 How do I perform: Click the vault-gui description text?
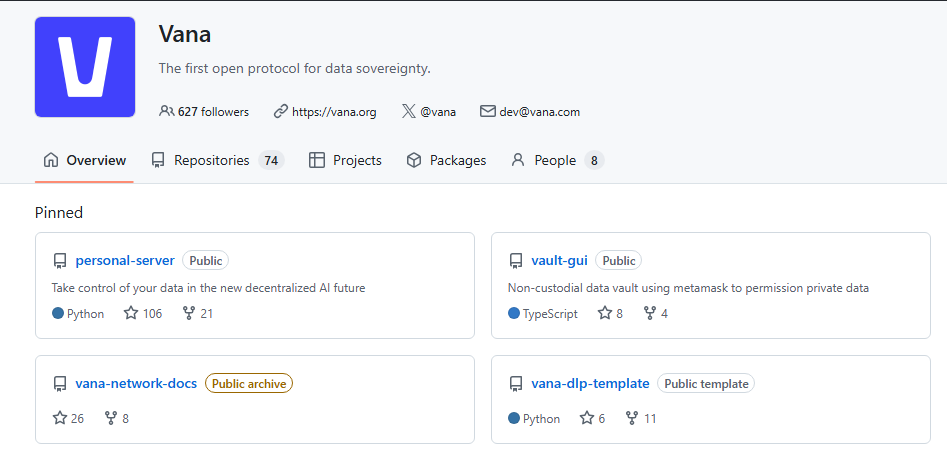[x=689, y=288]
